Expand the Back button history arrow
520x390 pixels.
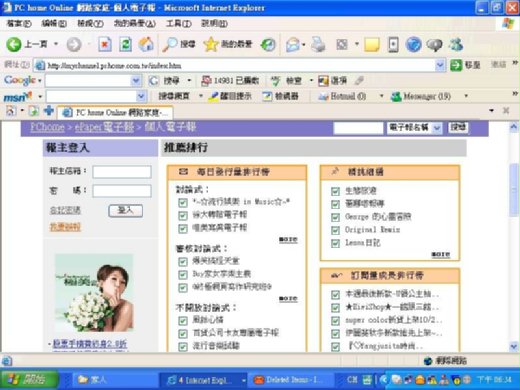pyautogui.click(x=56, y=44)
